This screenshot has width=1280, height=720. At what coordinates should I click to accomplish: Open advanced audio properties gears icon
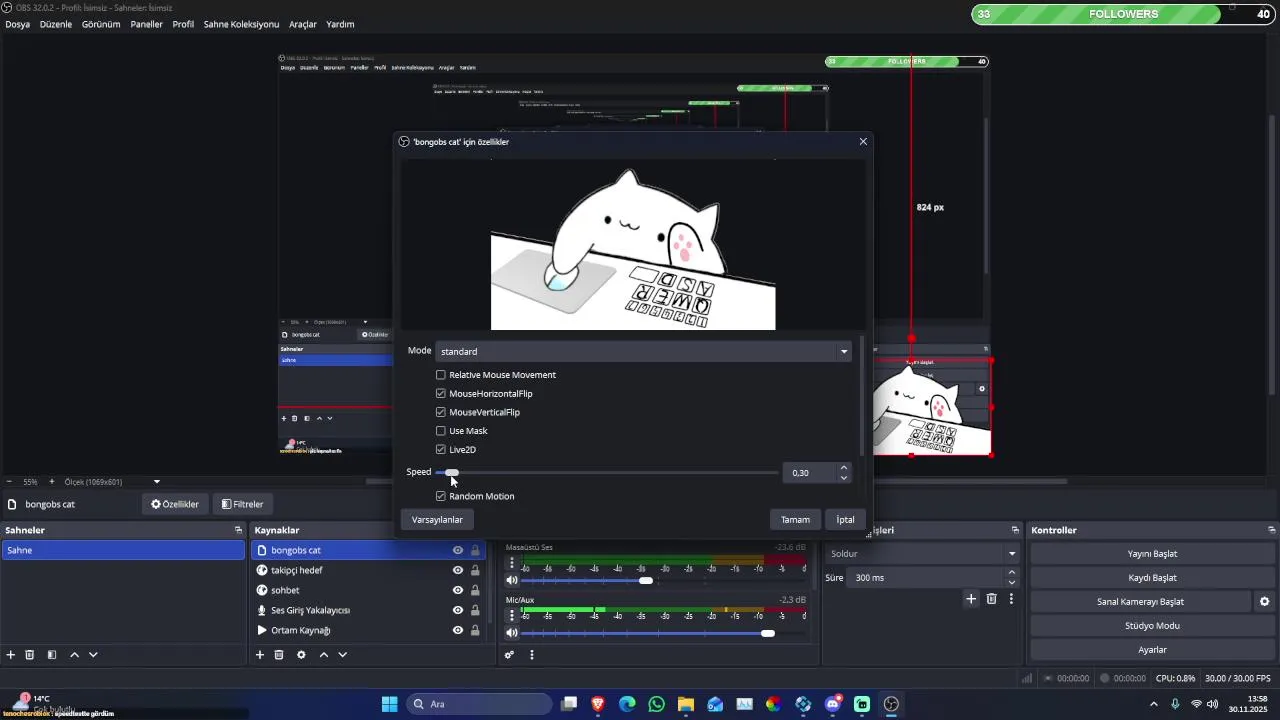coord(509,655)
